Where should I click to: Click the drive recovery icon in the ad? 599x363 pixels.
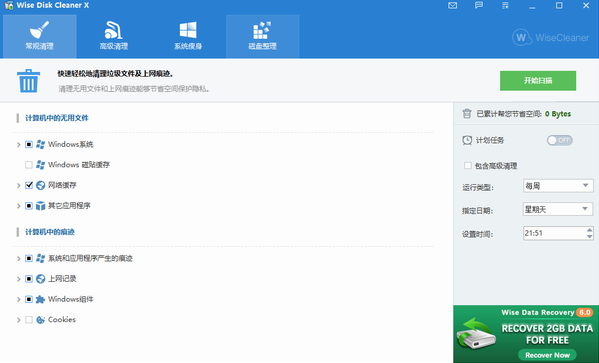tap(476, 333)
